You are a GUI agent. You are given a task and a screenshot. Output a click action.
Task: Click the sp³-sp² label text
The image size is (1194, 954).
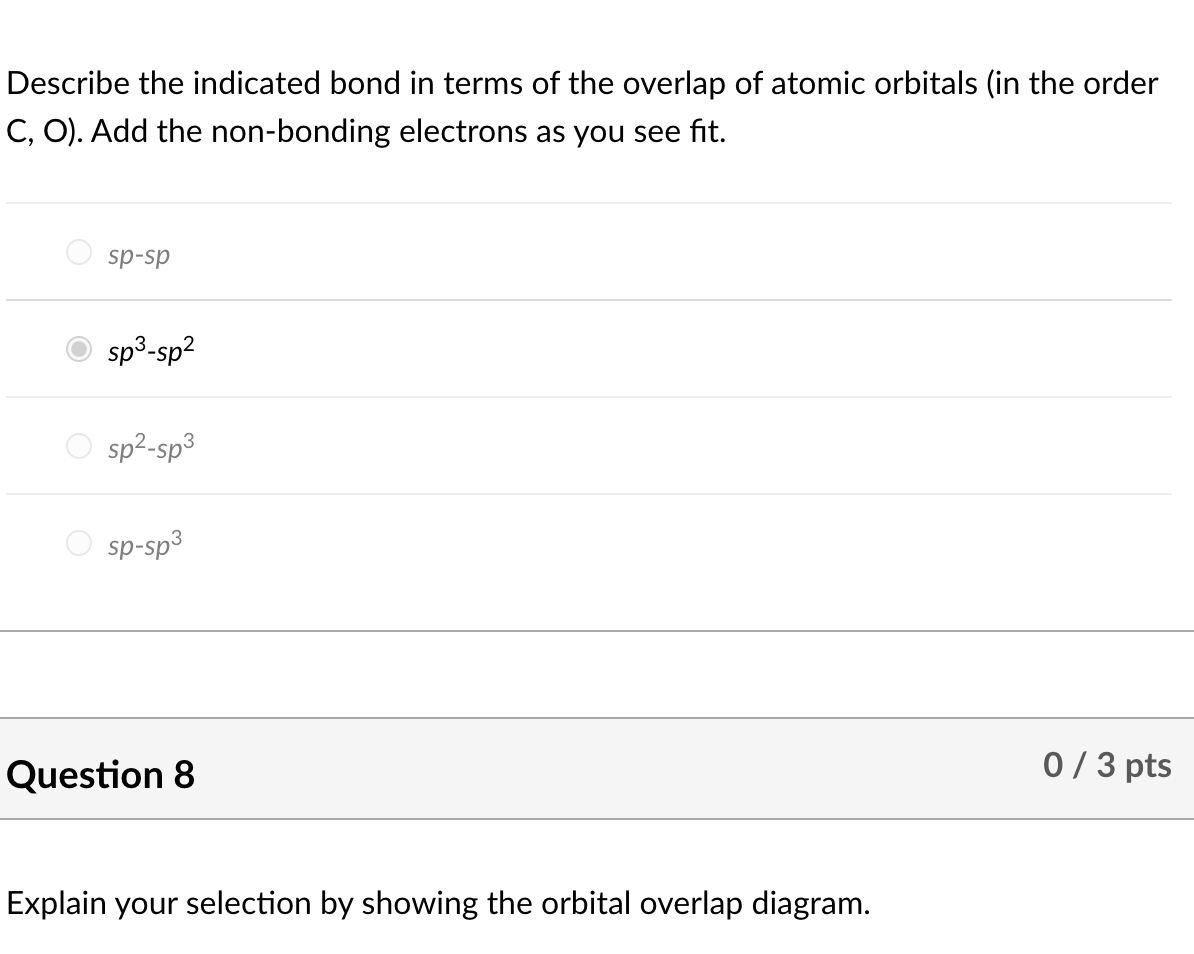point(148,351)
